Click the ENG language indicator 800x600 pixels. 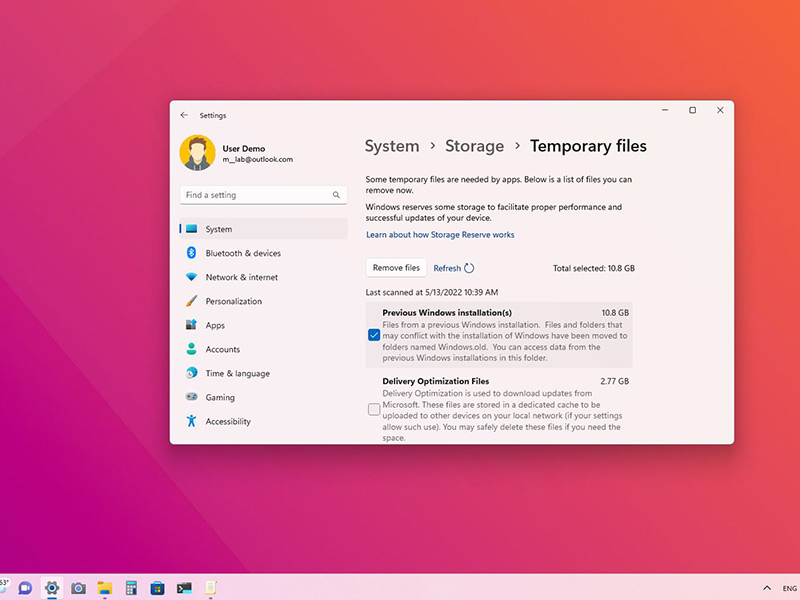(x=789, y=588)
